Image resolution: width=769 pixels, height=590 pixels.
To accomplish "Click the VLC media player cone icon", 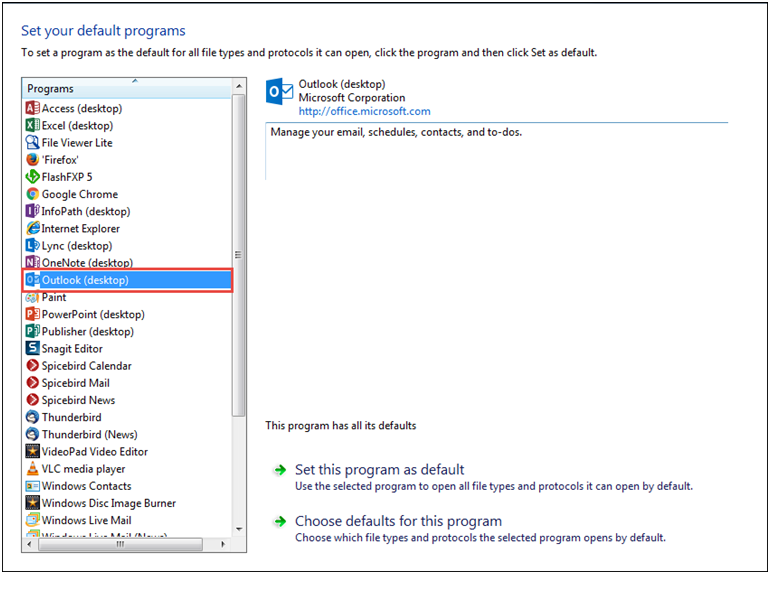I will (32, 468).
